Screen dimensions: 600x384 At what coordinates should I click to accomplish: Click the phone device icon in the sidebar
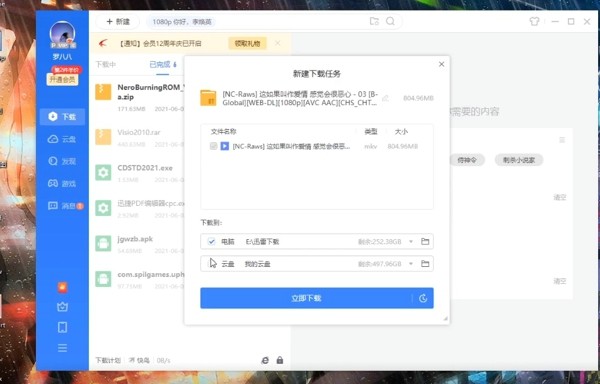(62, 327)
